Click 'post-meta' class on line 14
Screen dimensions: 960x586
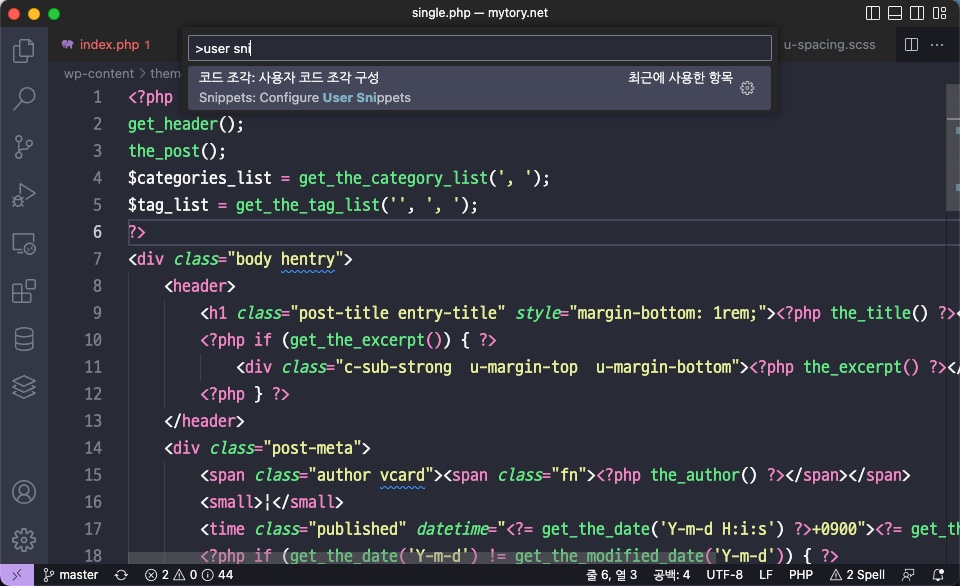(x=312, y=448)
